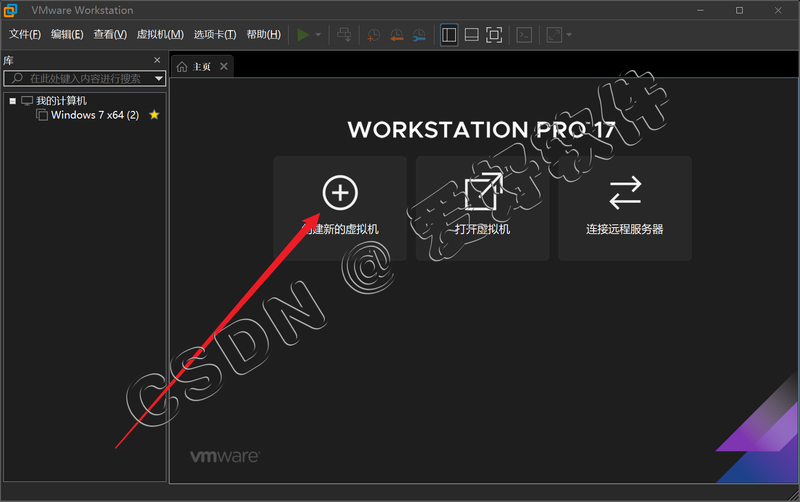The height and width of the screenshot is (502, 800).
Task: Open the 虚拟机(M) menu
Action: (160, 35)
